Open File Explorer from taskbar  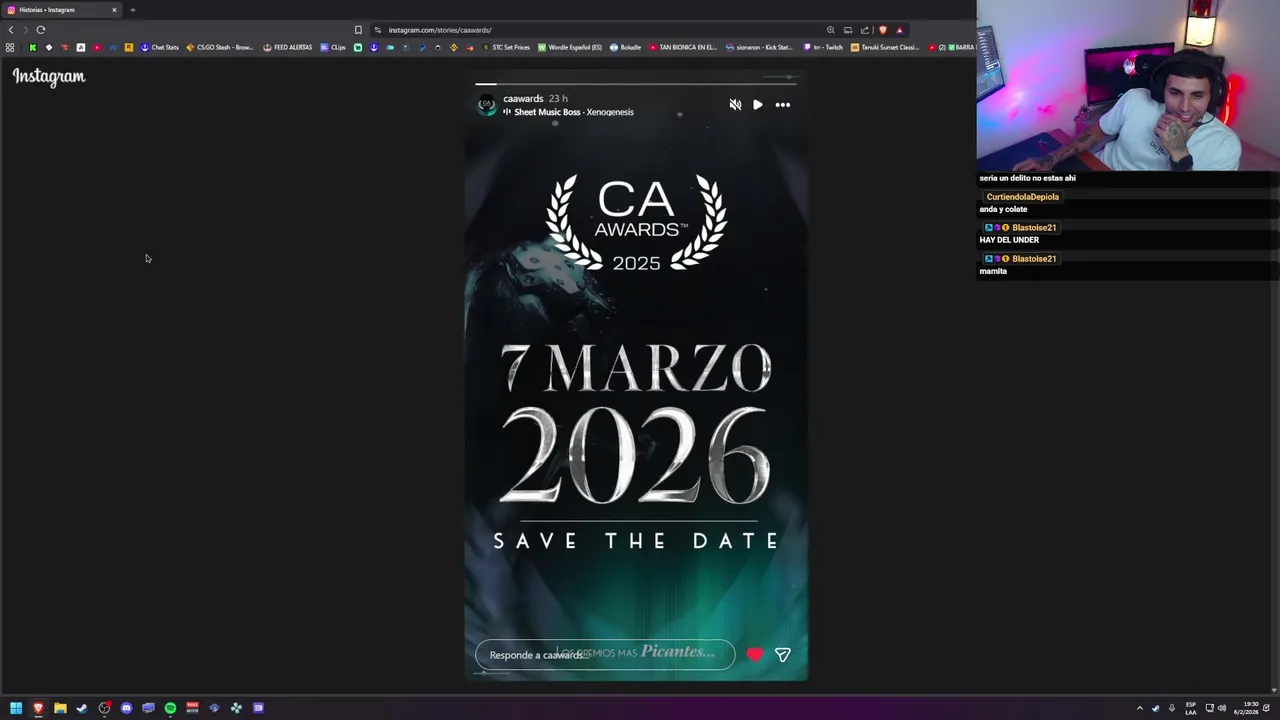(x=60, y=708)
